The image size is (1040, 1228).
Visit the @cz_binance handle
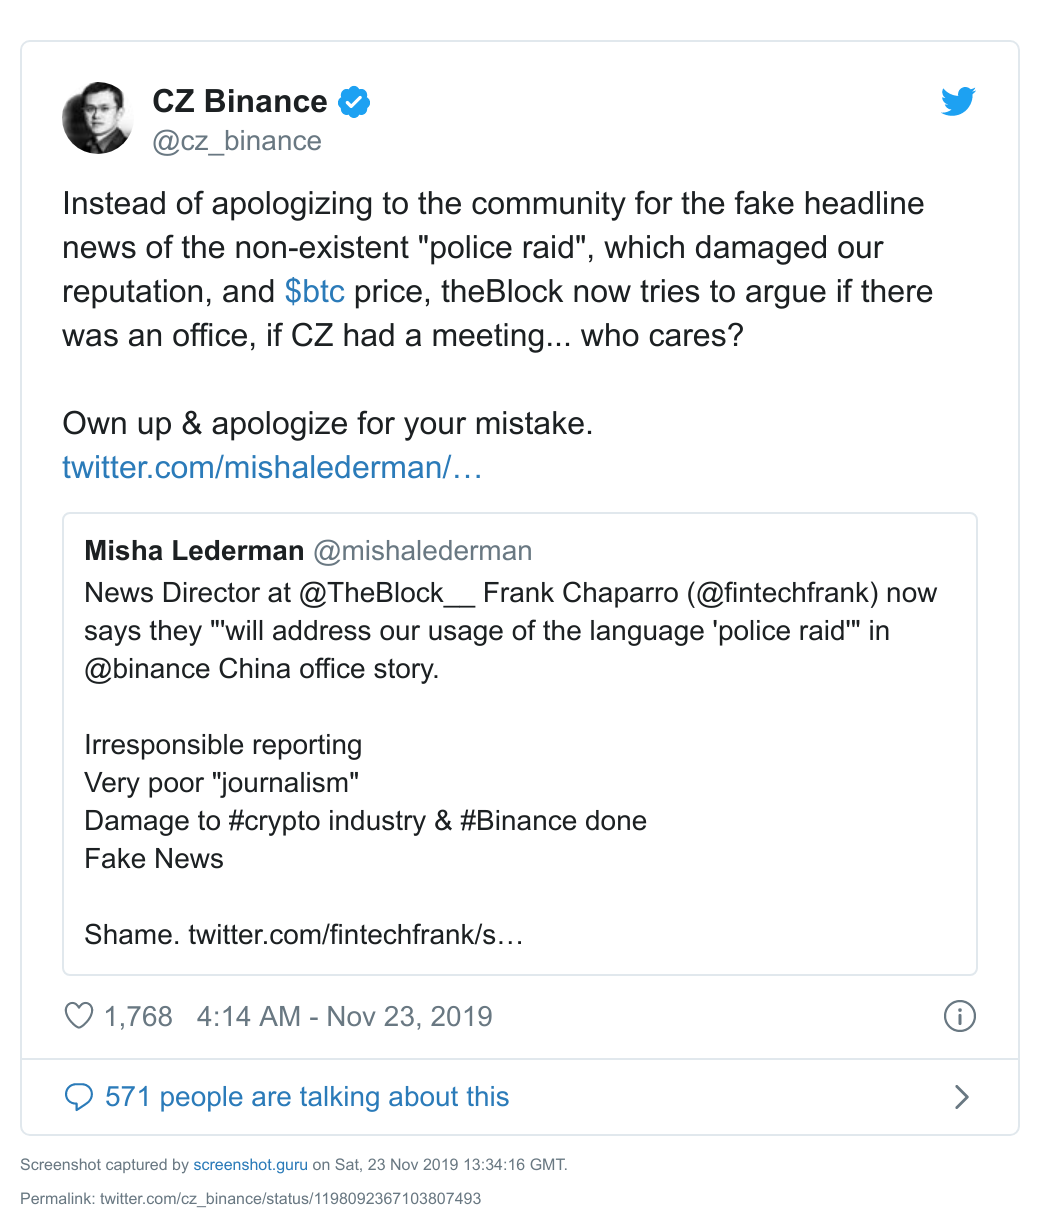point(237,141)
